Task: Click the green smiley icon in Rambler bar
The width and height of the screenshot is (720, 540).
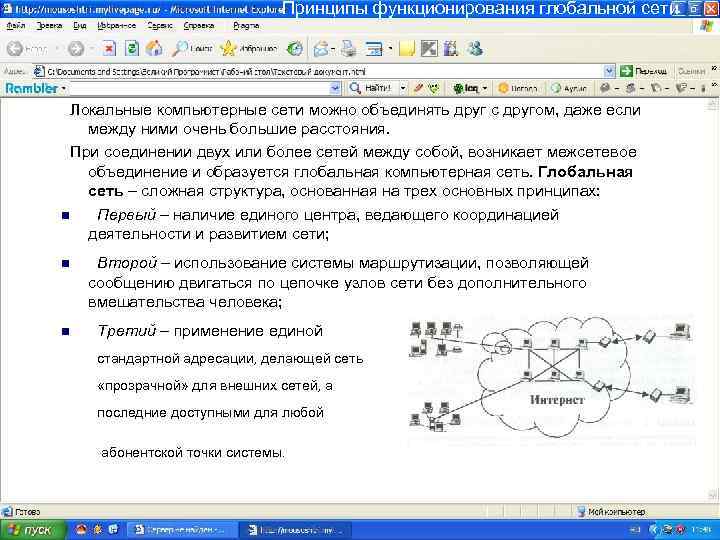Action: (x=433, y=88)
